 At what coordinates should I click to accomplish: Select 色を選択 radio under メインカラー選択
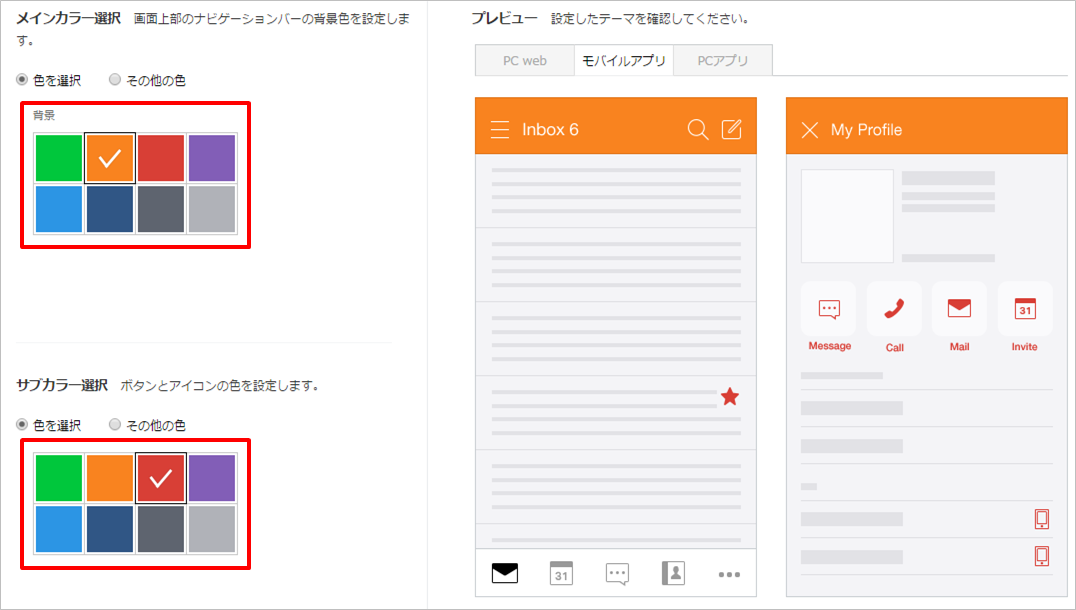pyautogui.click(x=23, y=80)
